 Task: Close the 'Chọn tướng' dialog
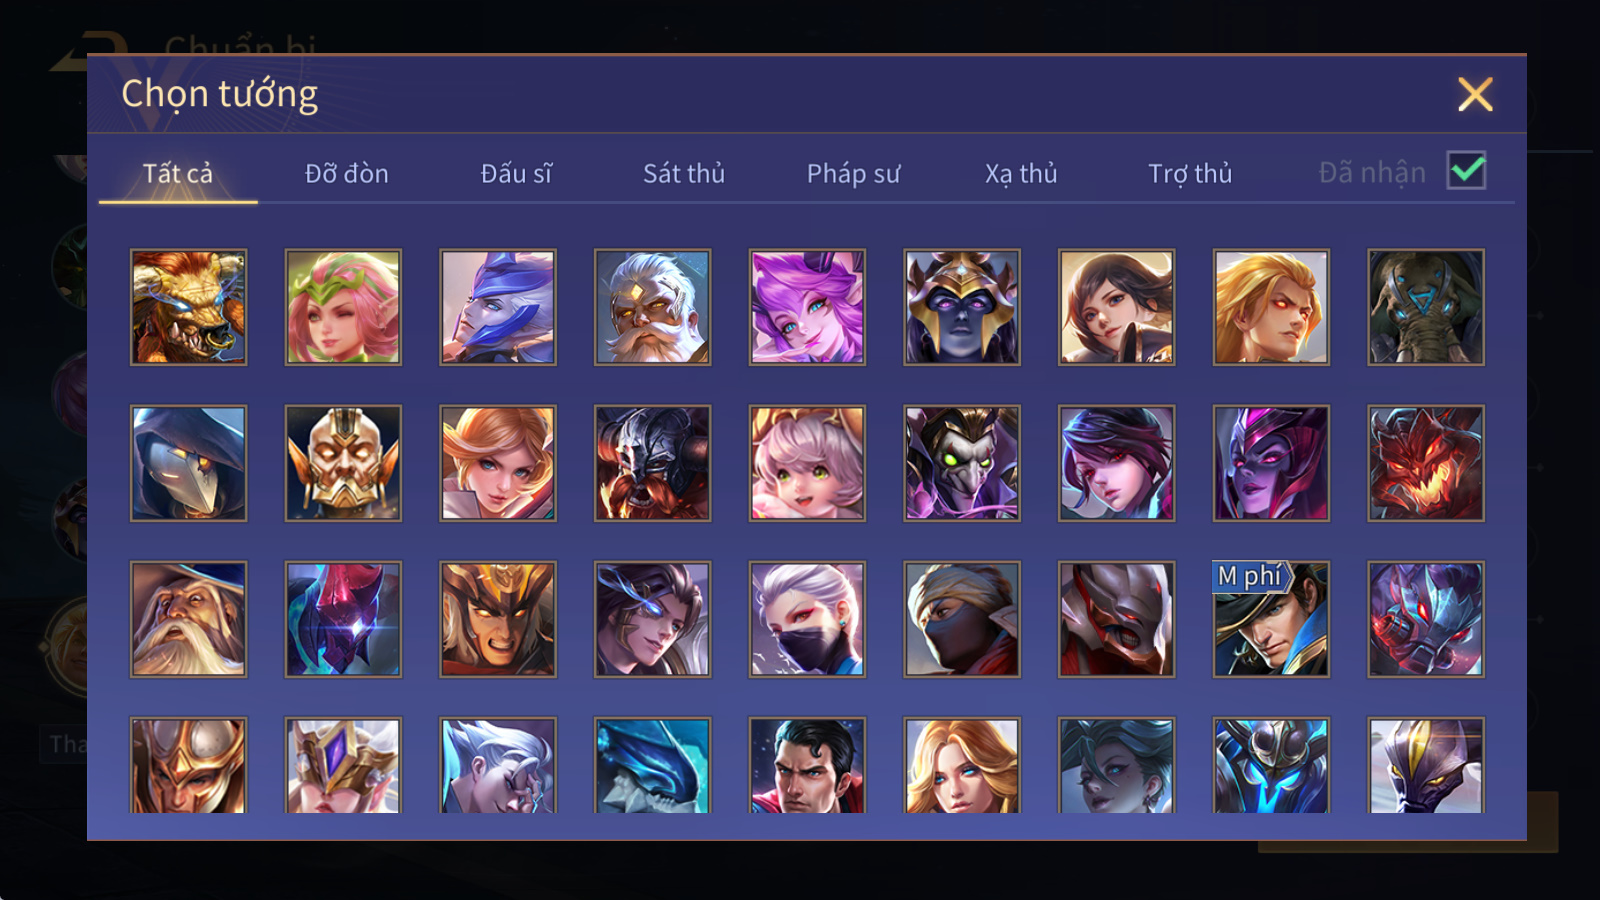tap(1475, 94)
